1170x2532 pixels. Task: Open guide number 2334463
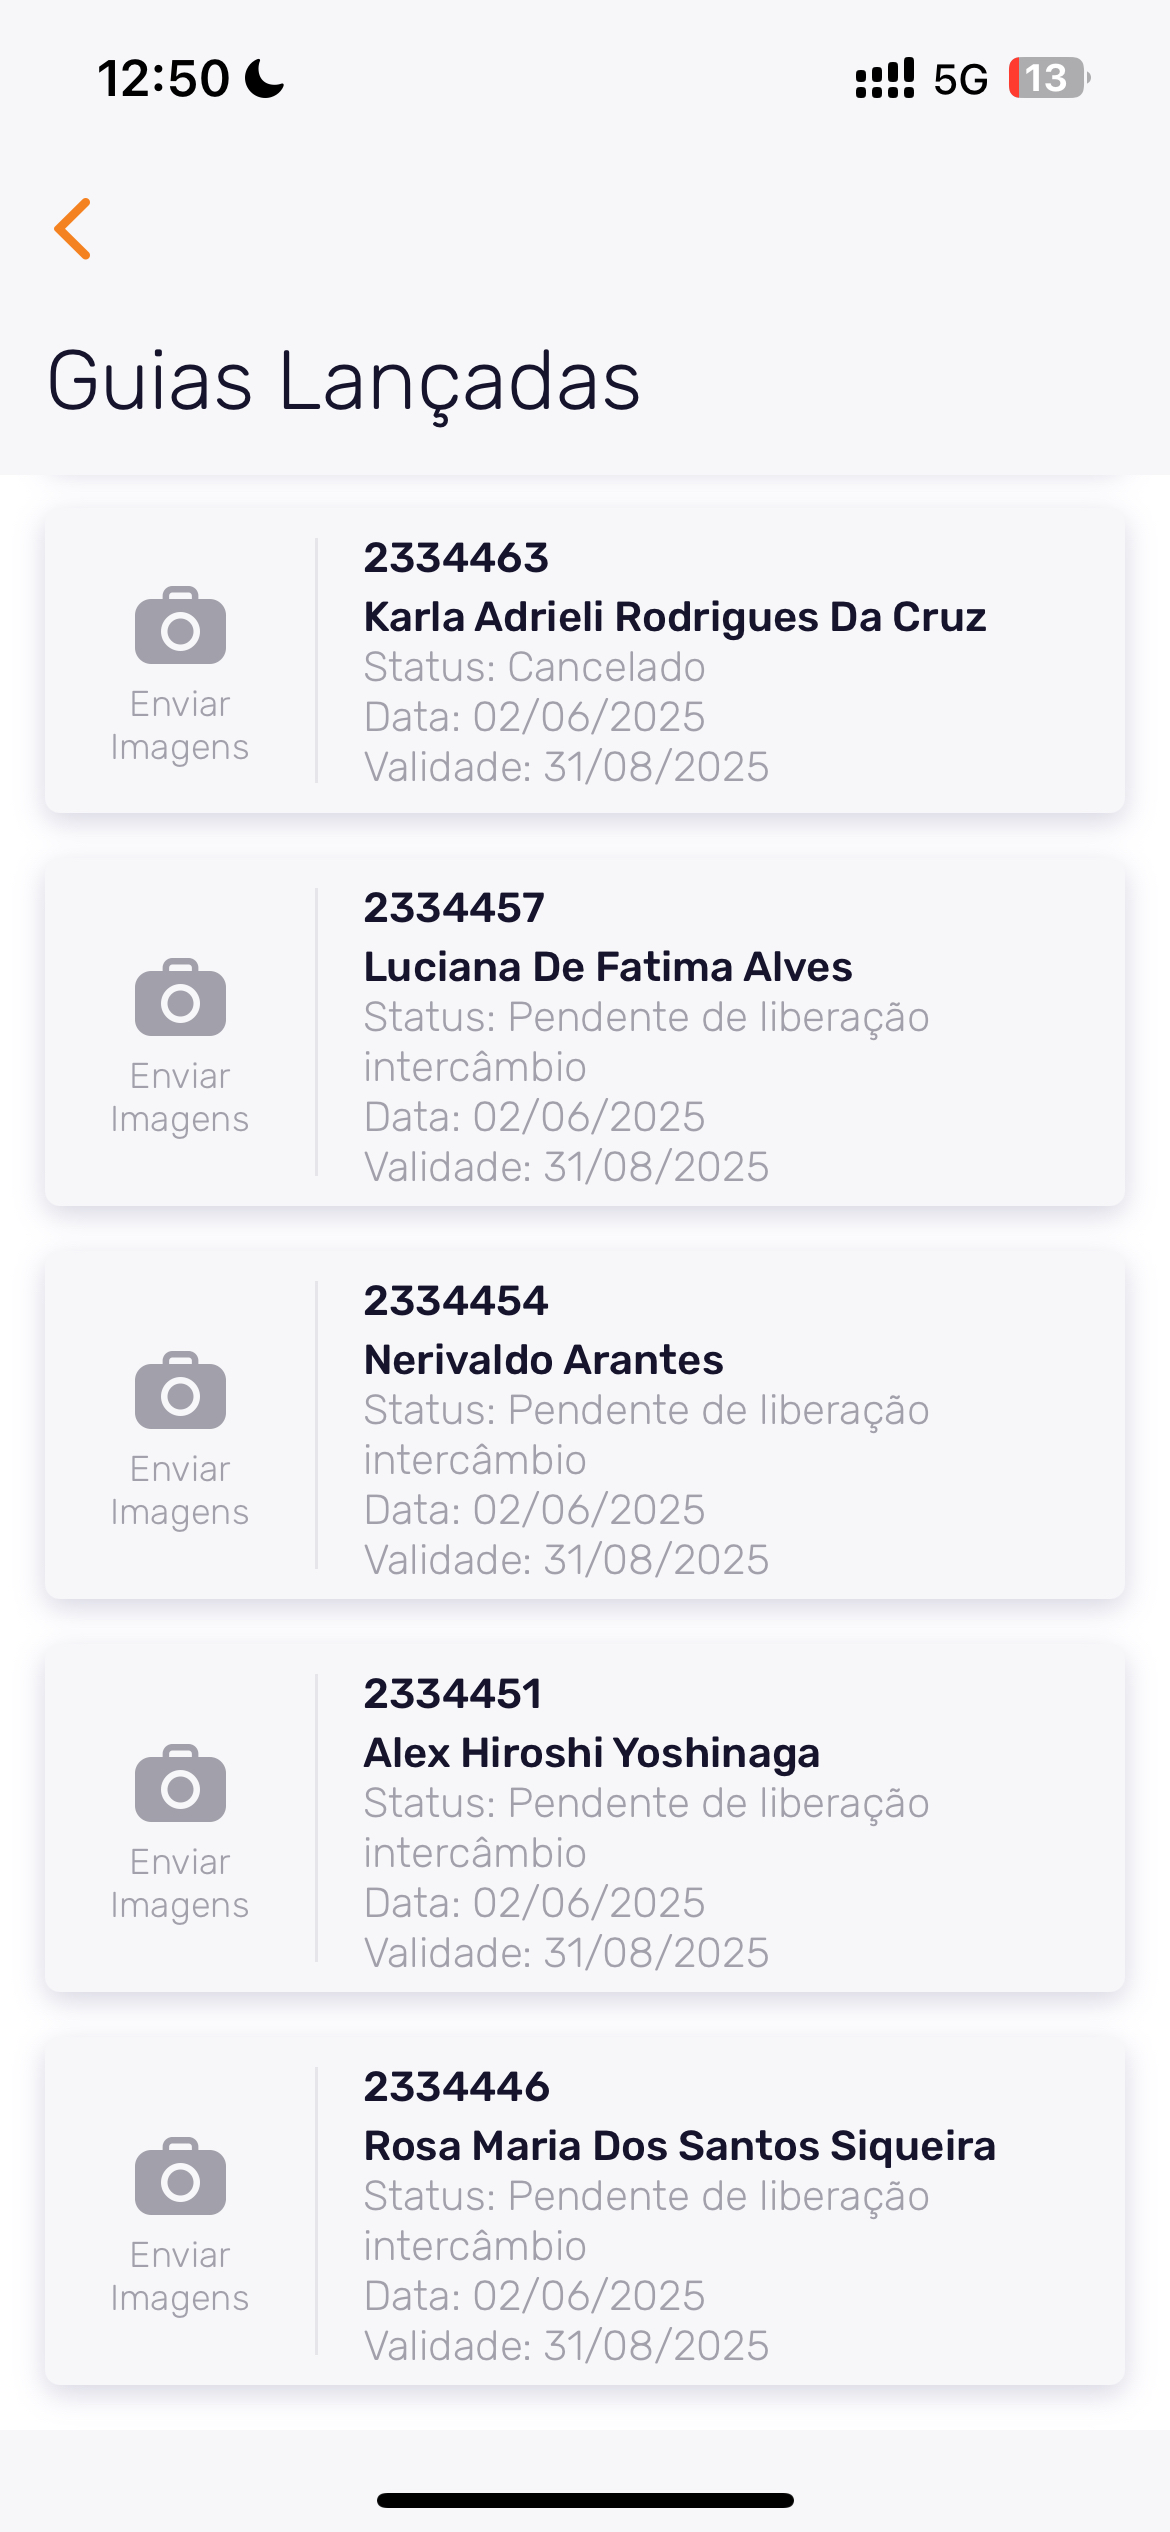[456, 558]
